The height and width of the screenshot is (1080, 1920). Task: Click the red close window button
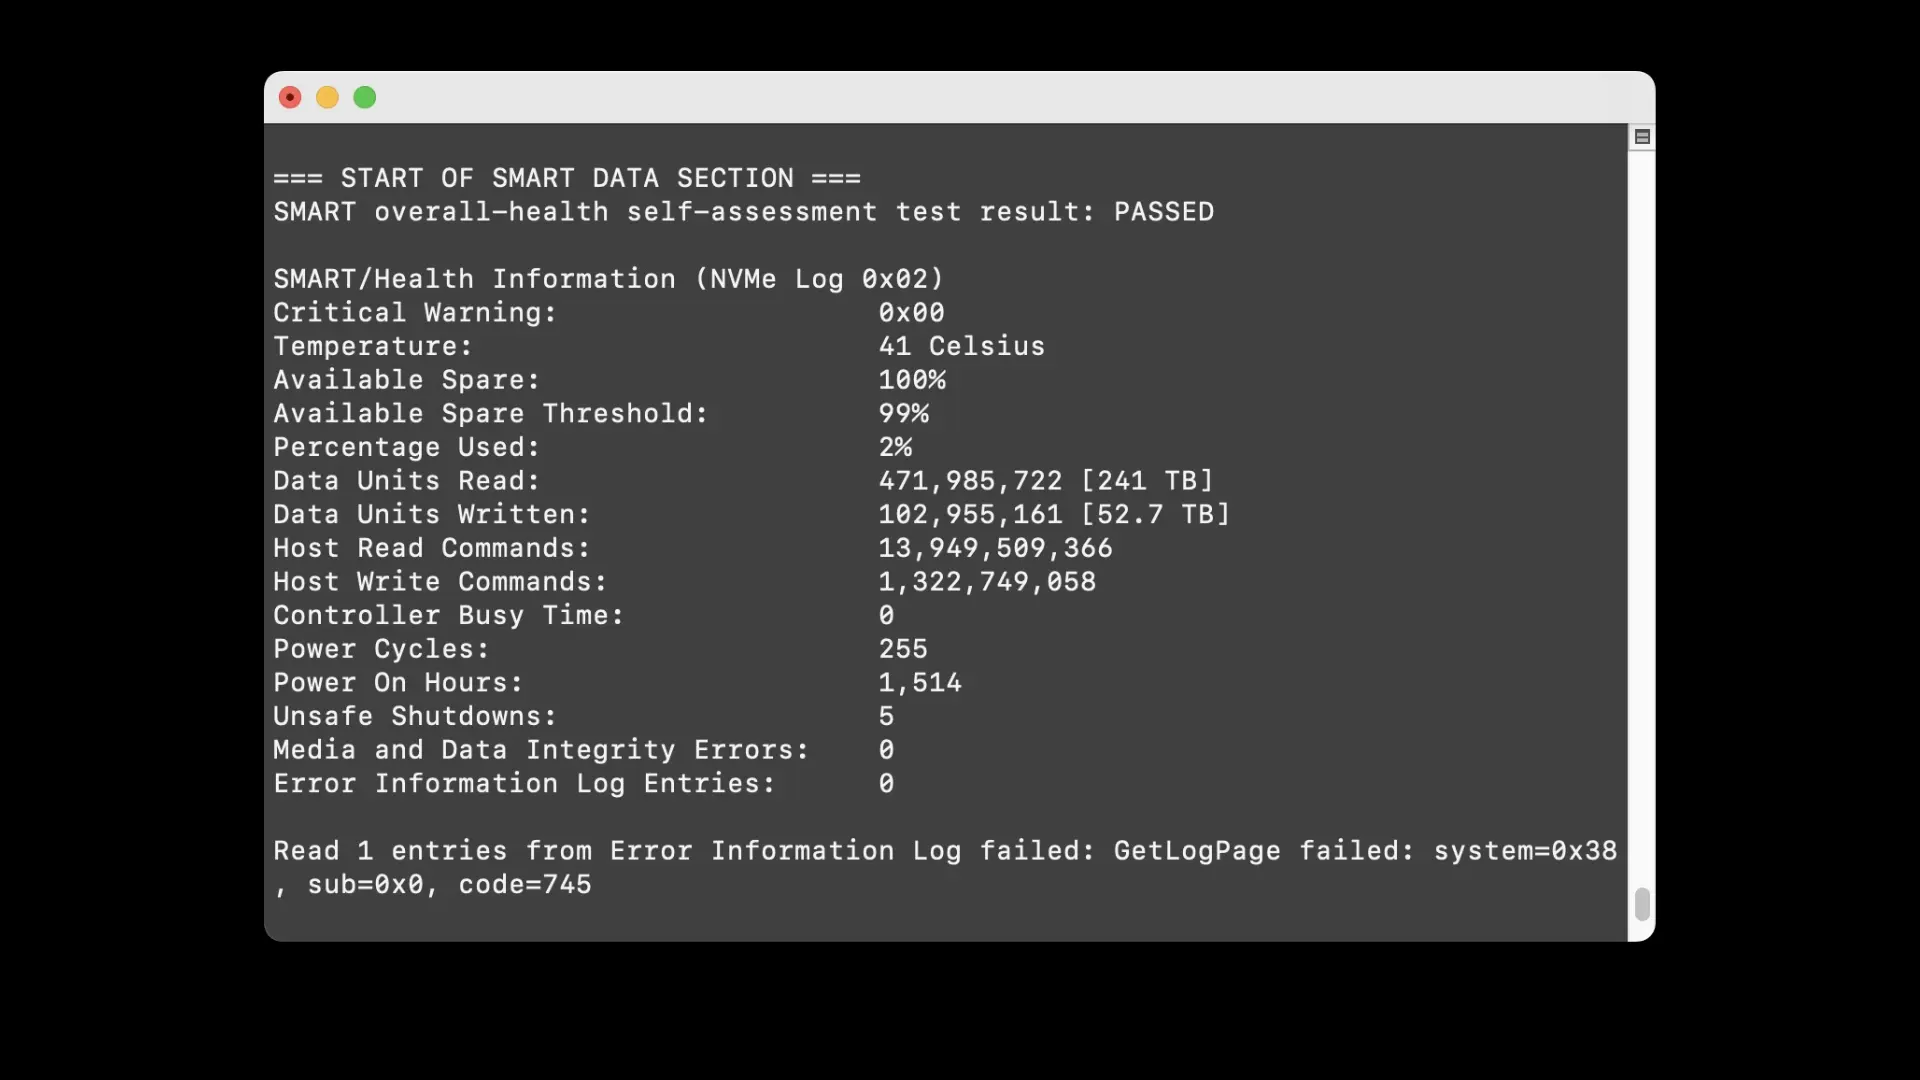[290, 97]
